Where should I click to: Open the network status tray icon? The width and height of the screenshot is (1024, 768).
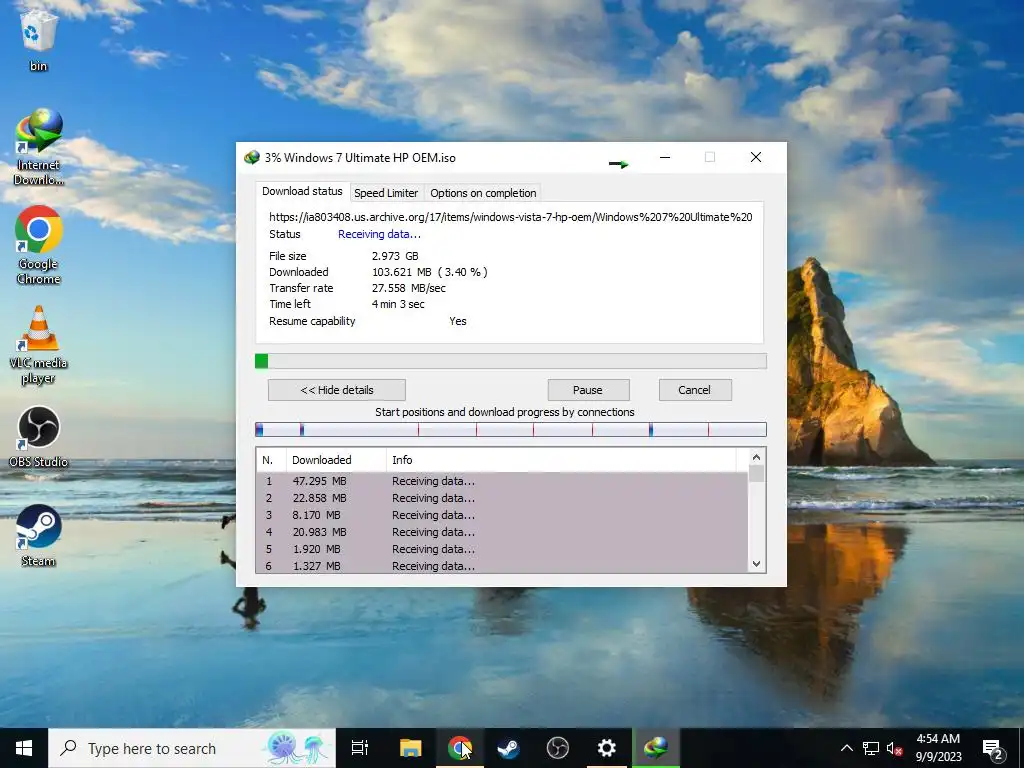[x=871, y=748]
